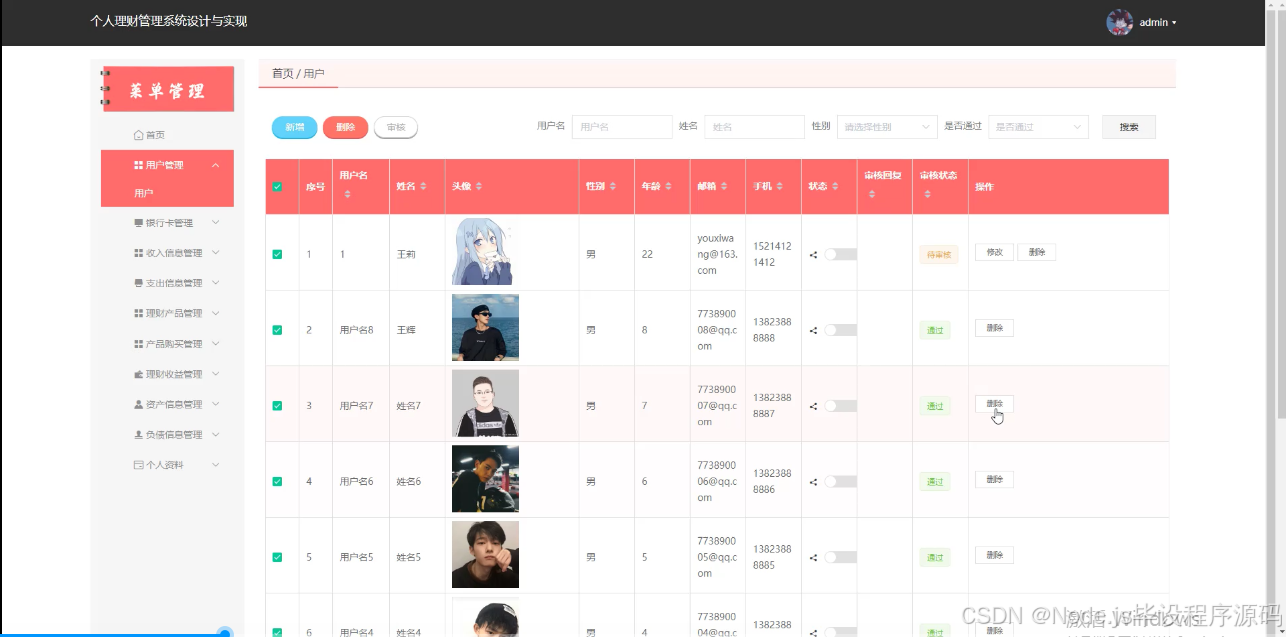The width and height of the screenshot is (1286, 637).
Task: Click email cell youxiwang@163.com
Action: [x=716, y=254]
